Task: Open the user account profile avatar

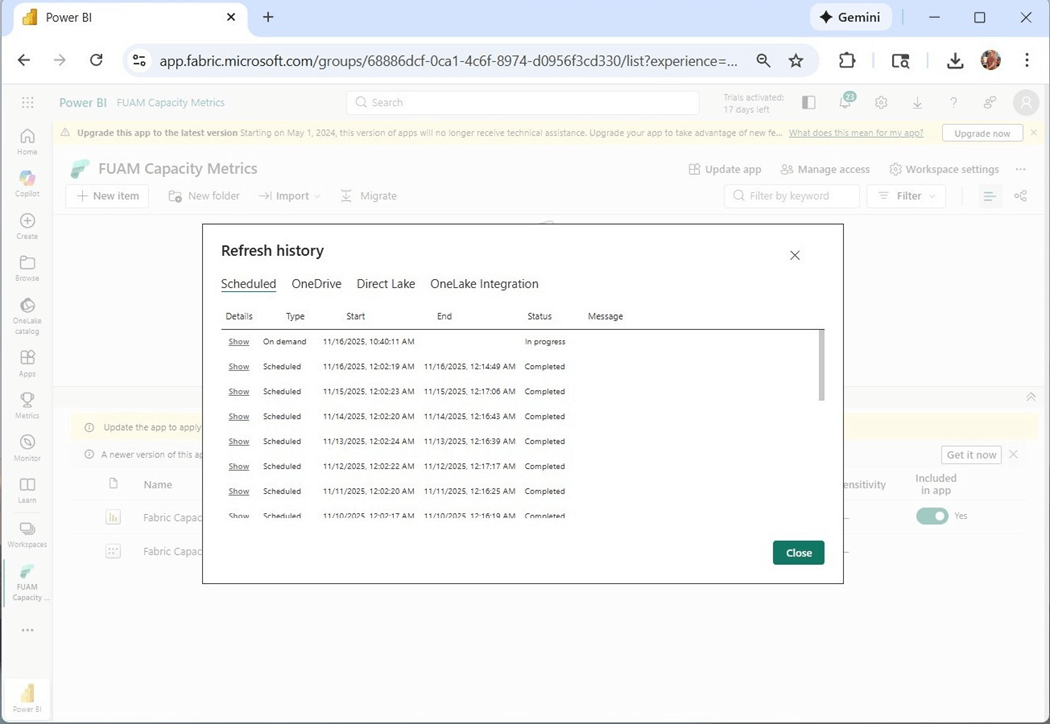Action: (x=1026, y=102)
